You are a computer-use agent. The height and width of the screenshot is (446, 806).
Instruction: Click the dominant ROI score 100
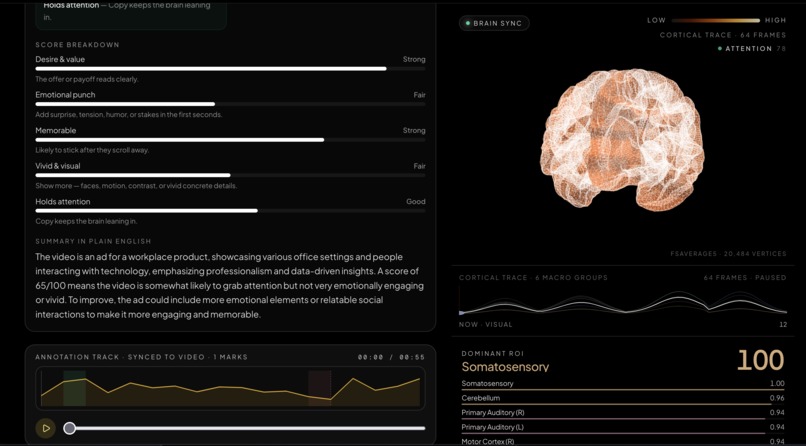point(760,361)
